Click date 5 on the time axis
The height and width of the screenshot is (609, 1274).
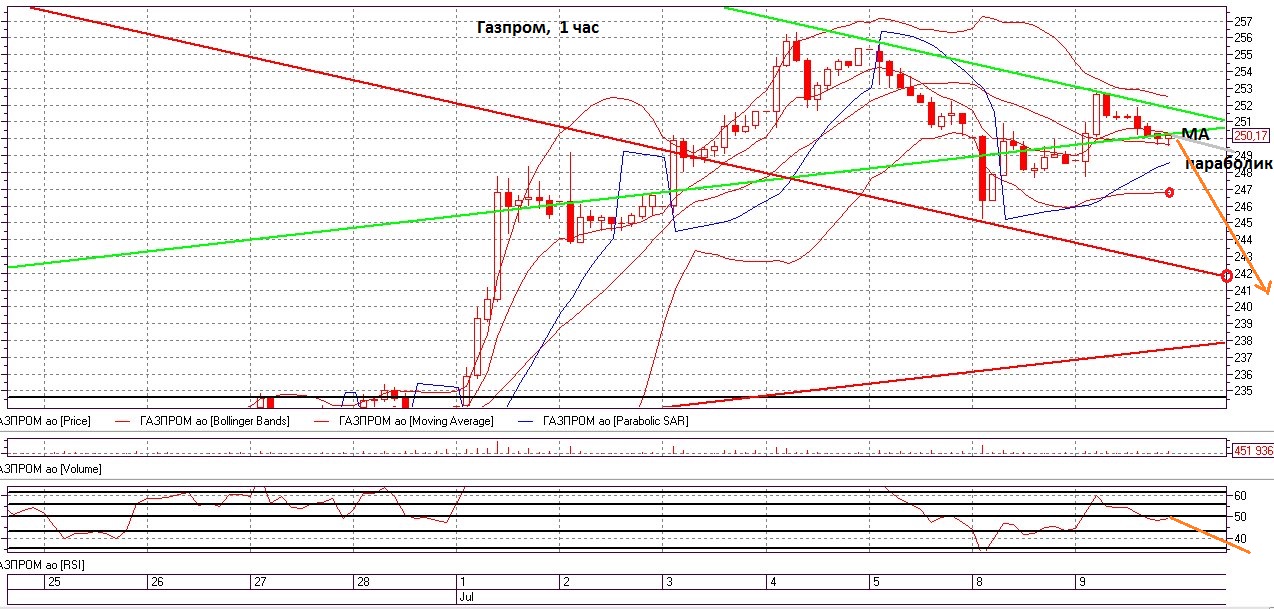[875, 581]
